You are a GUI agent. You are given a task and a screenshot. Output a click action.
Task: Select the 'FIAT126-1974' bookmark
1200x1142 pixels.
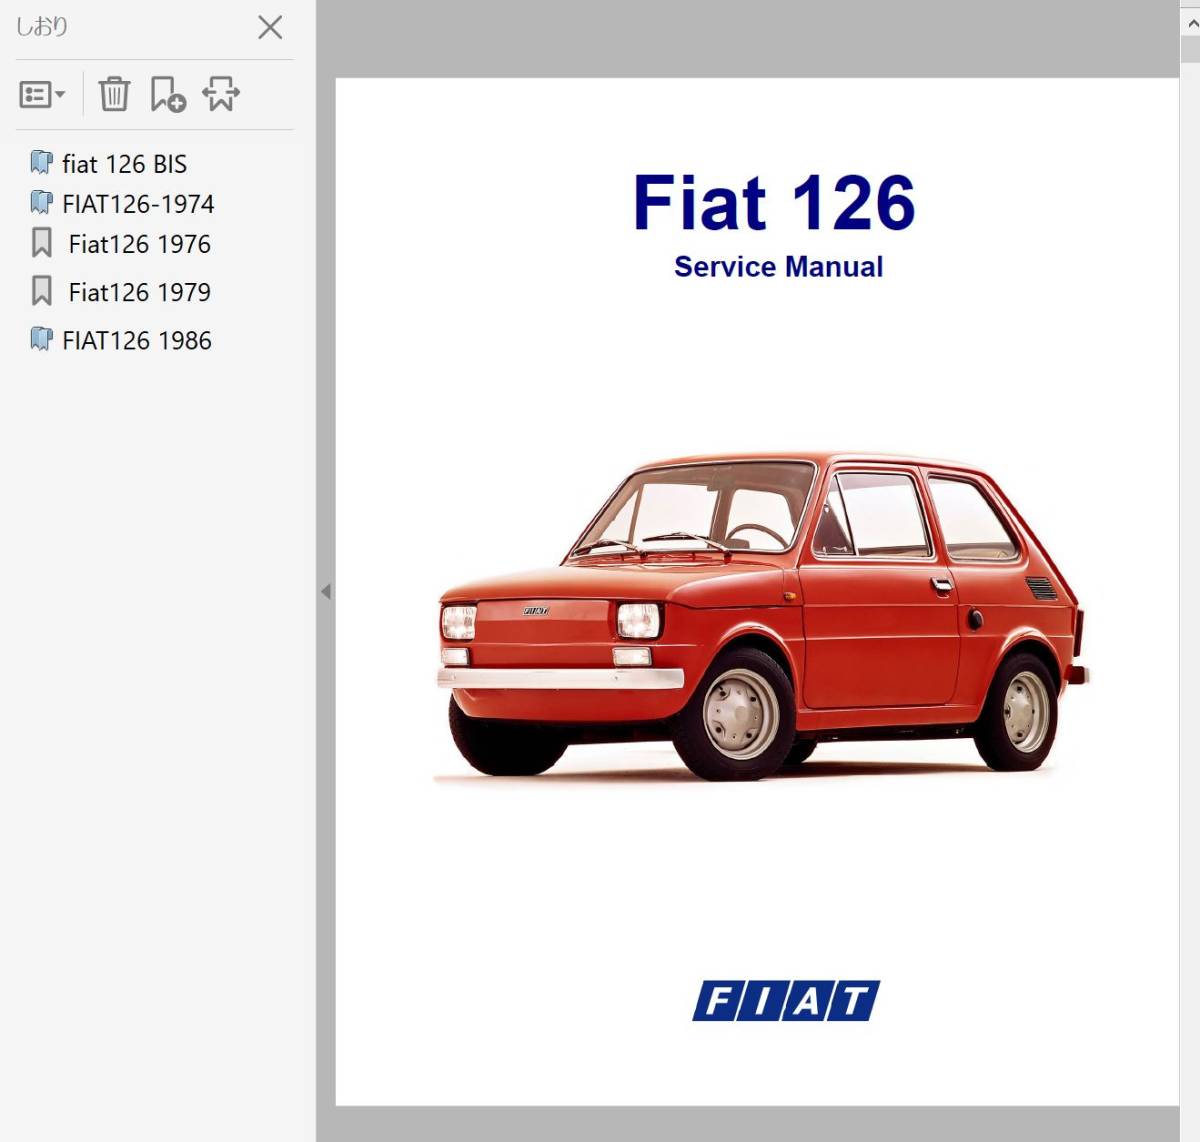pyautogui.click(x=138, y=204)
